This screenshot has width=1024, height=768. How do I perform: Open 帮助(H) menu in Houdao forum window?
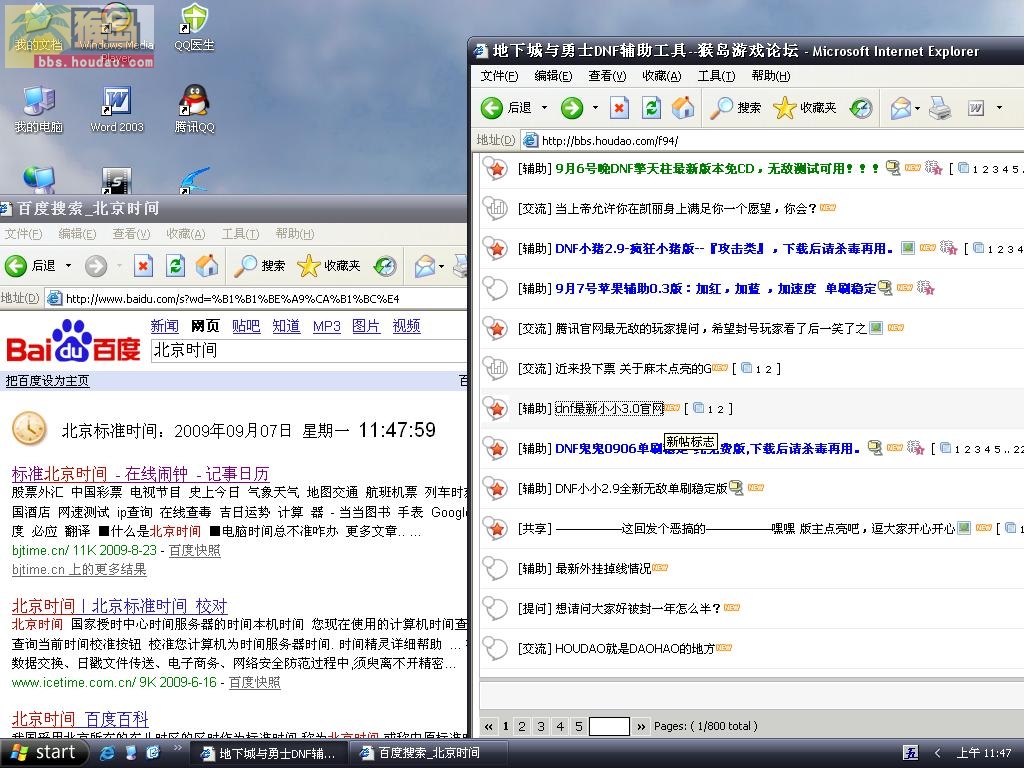771,76
